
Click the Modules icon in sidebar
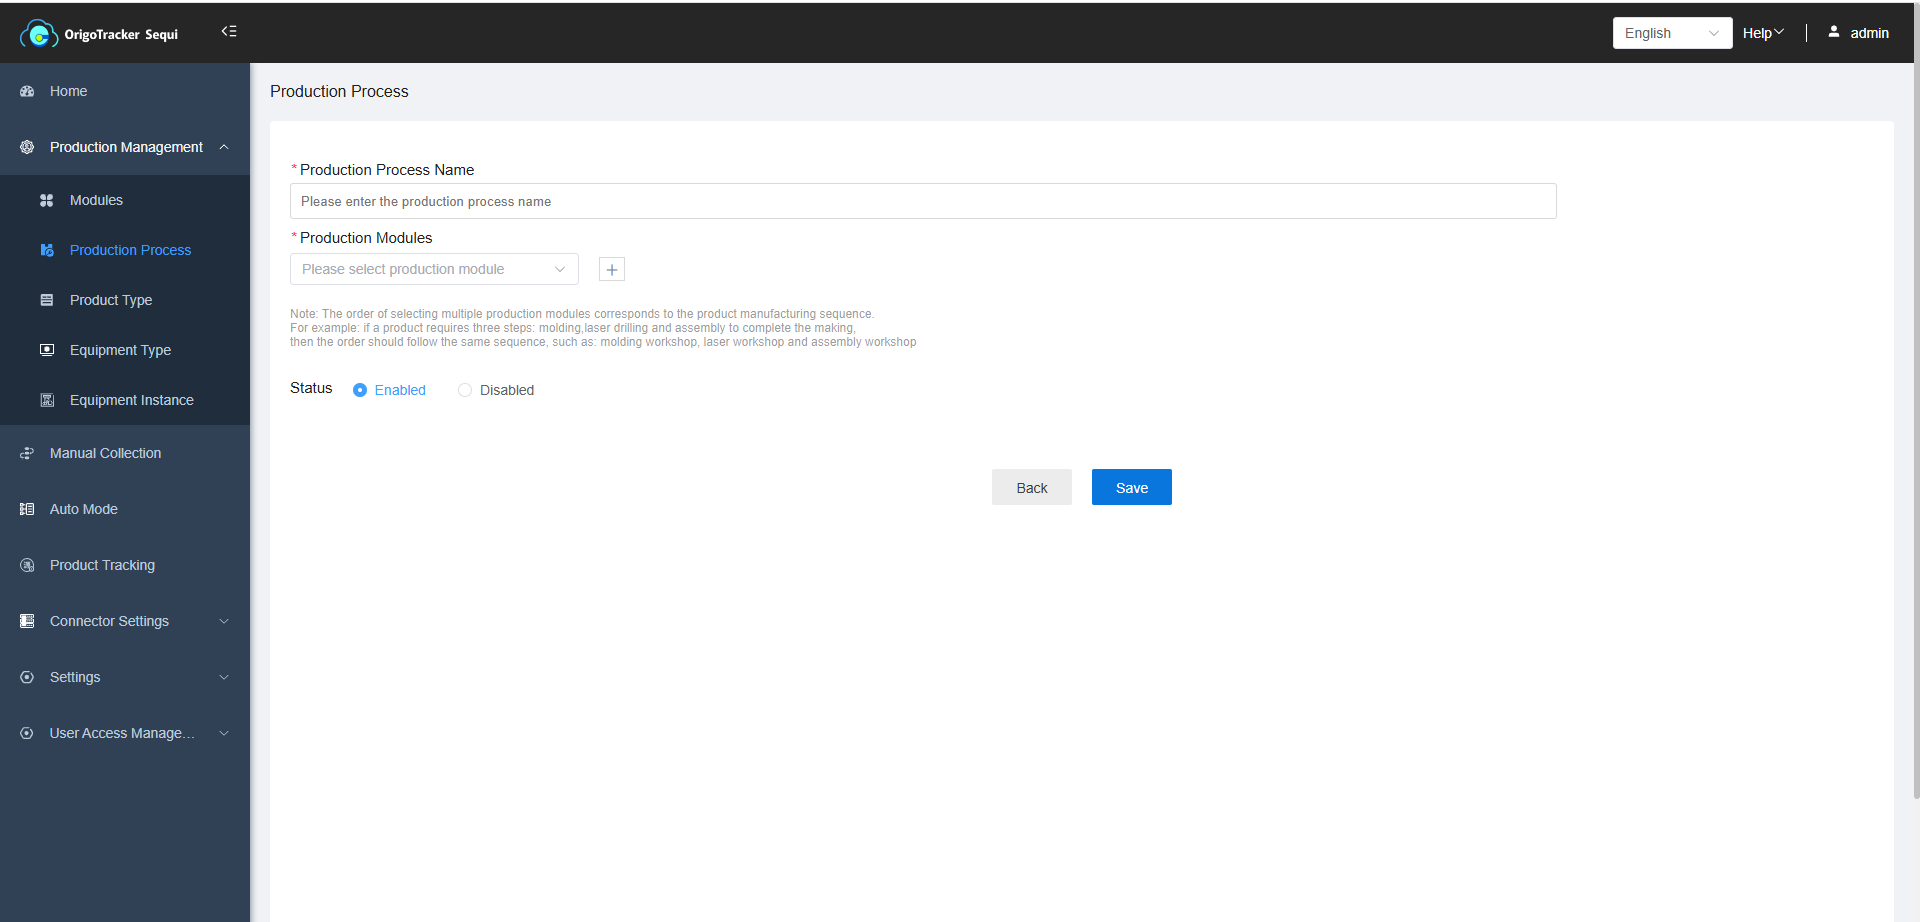coord(46,200)
